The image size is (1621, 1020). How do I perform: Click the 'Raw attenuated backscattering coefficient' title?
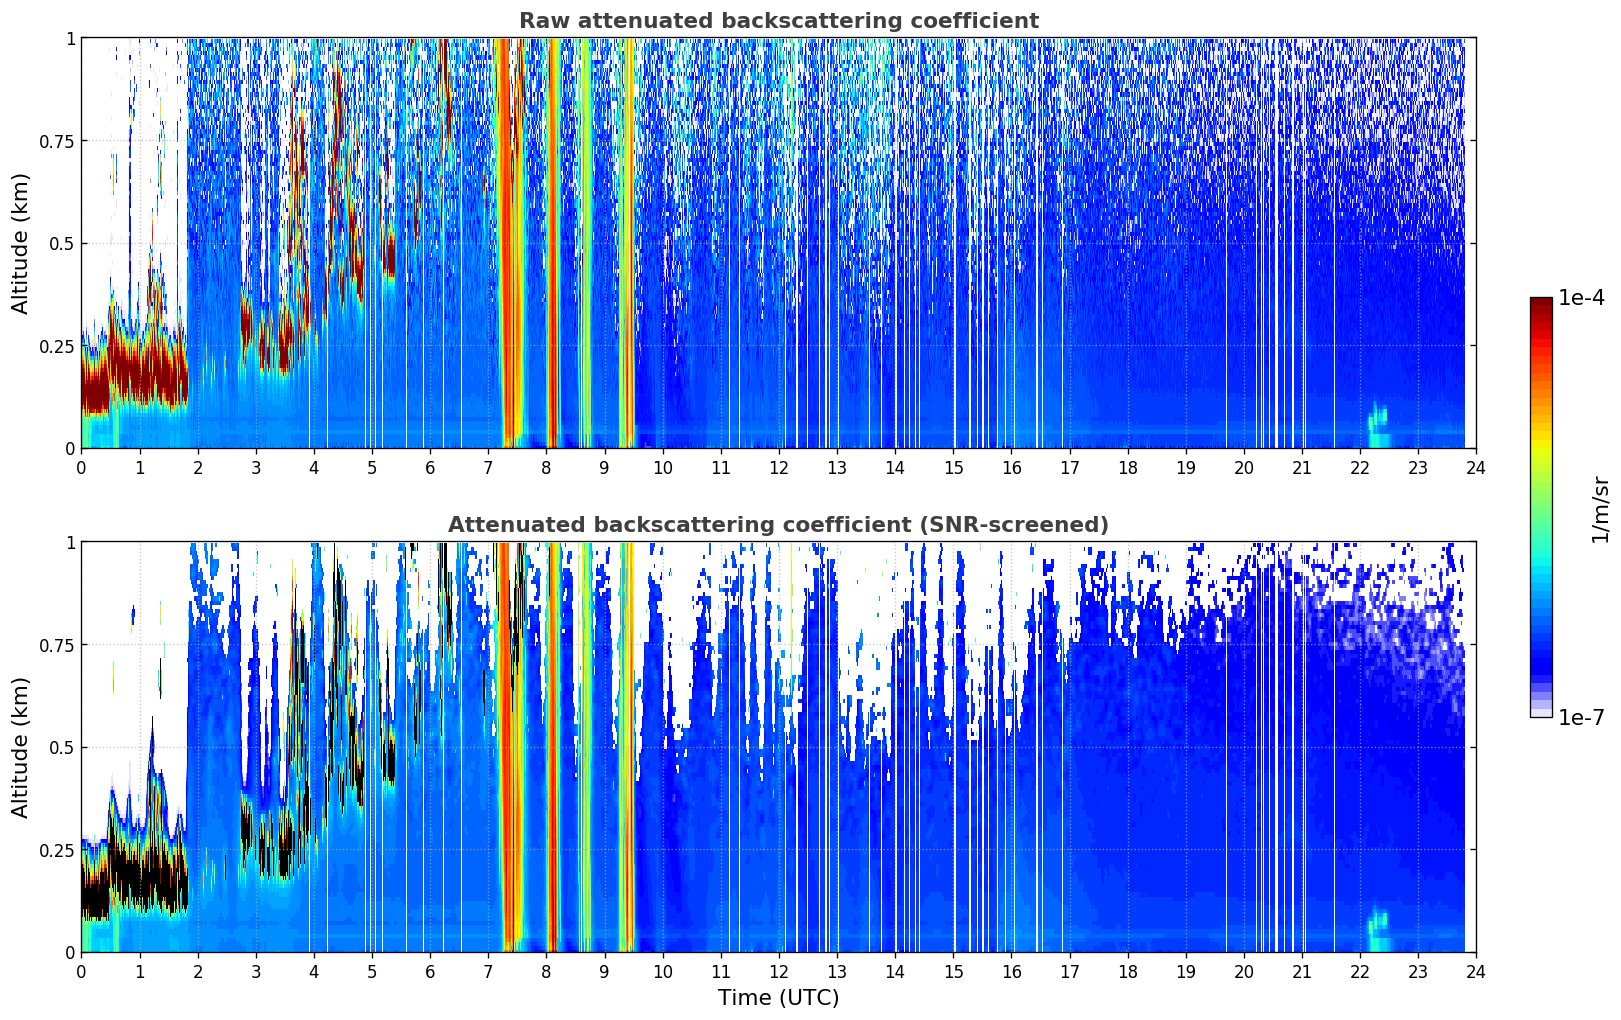pyautogui.click(x=778, y=21)
